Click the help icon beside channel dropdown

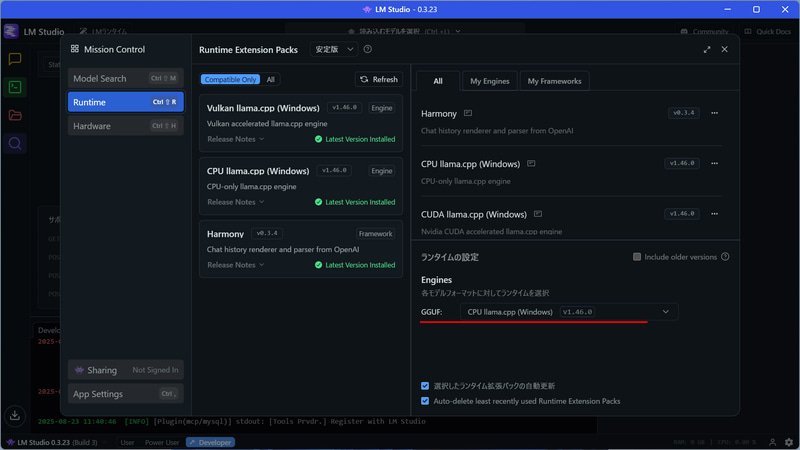click(x=367, y=49)
